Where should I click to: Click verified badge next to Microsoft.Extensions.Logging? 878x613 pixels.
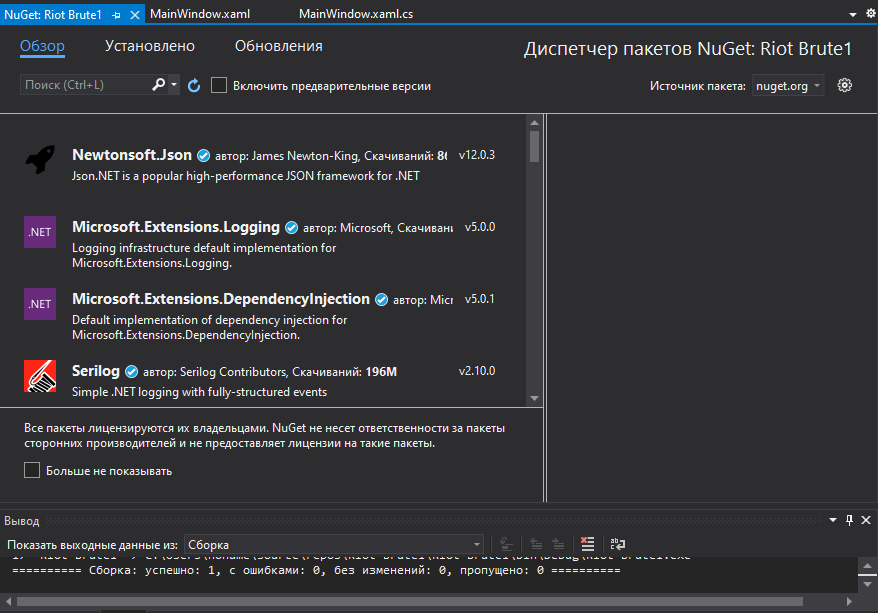pos(292,228)
